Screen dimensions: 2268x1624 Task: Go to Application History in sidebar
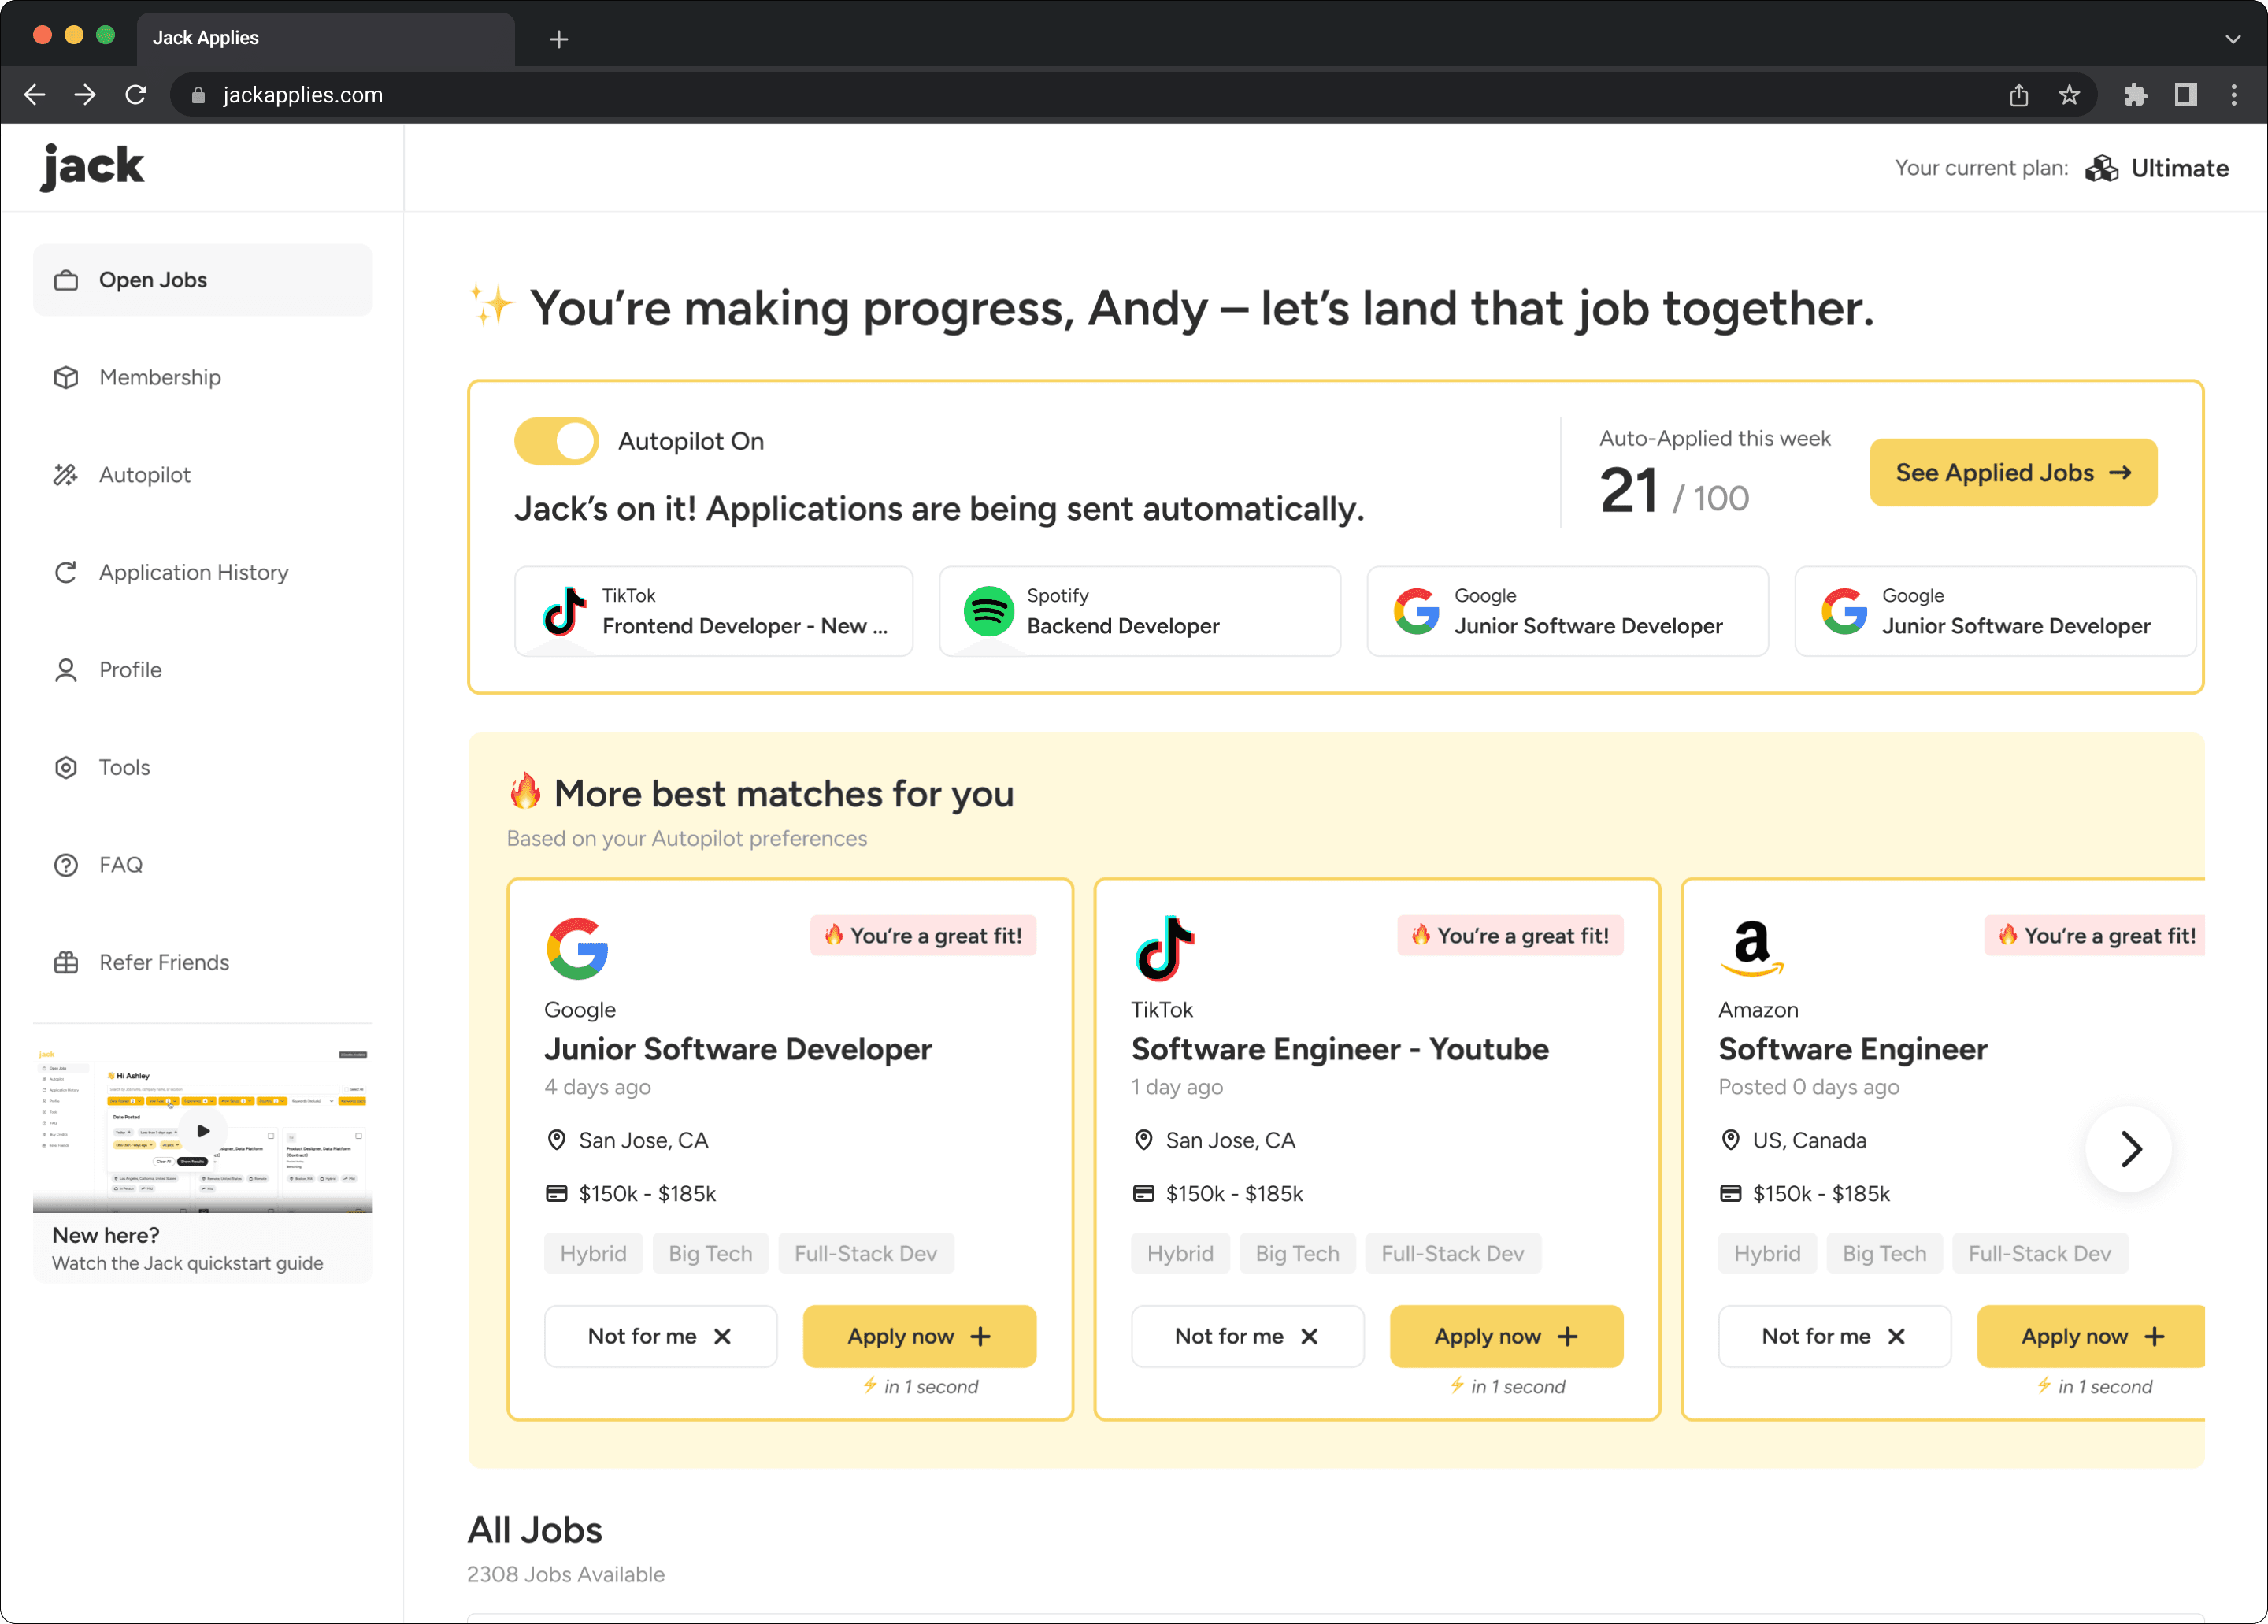tap(193, 572)
